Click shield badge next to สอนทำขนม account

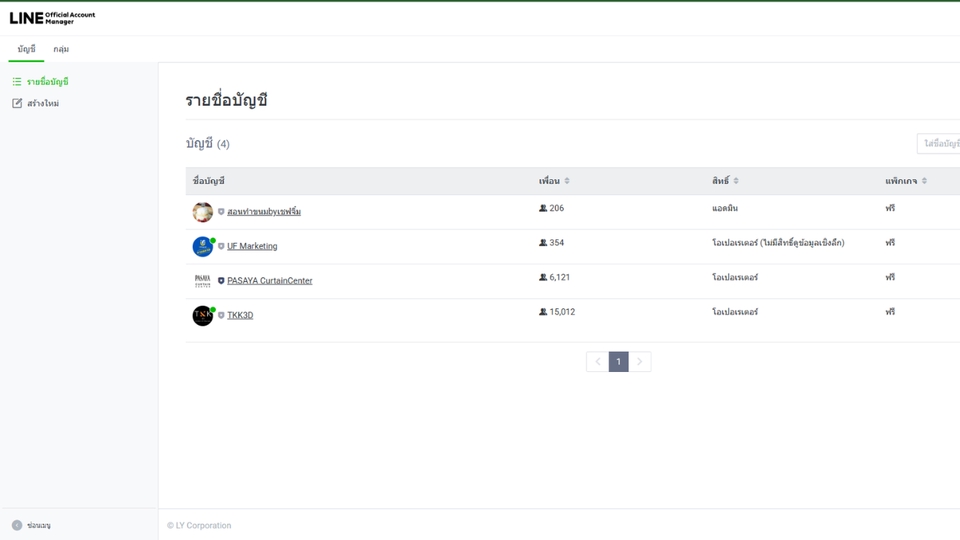[x=221, y=212]
